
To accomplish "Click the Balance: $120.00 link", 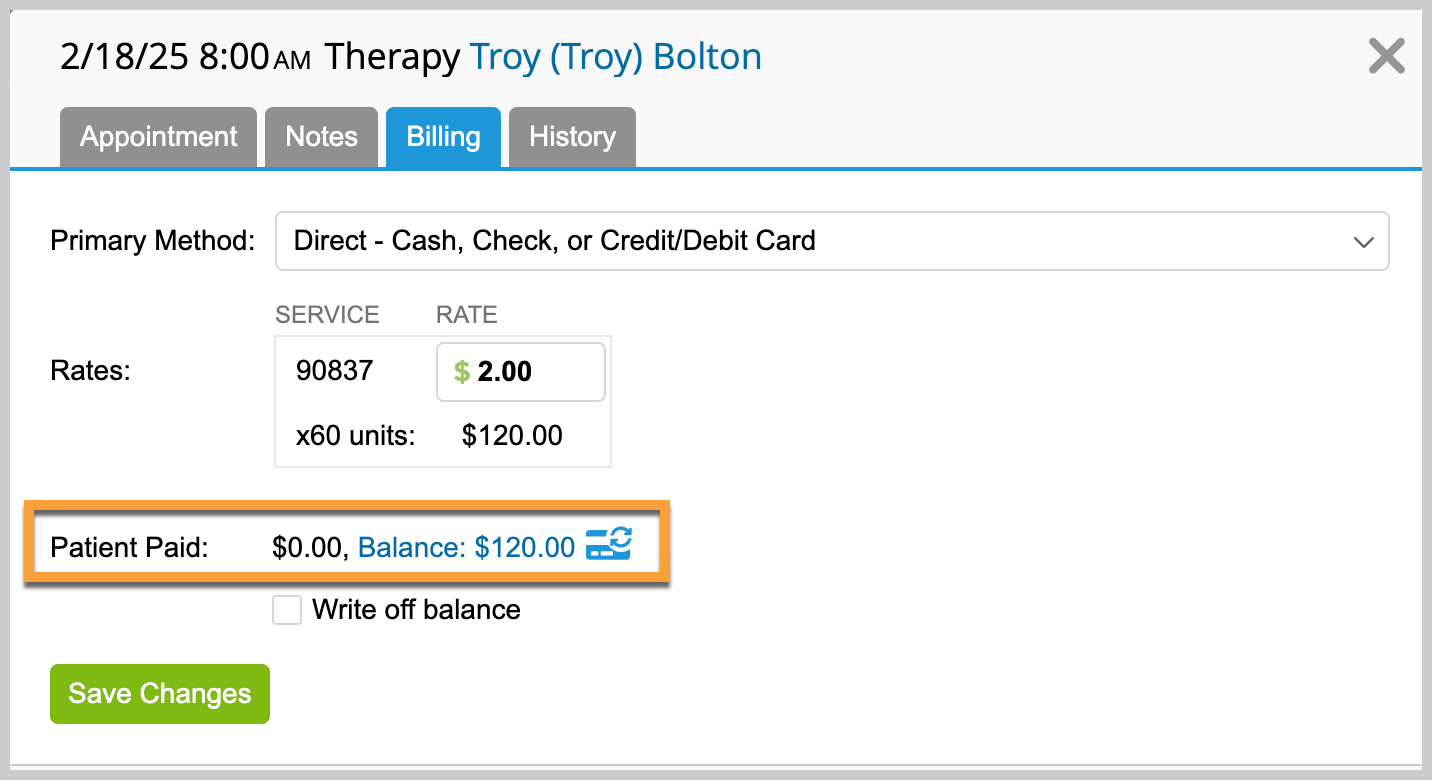I will (467, 547).
